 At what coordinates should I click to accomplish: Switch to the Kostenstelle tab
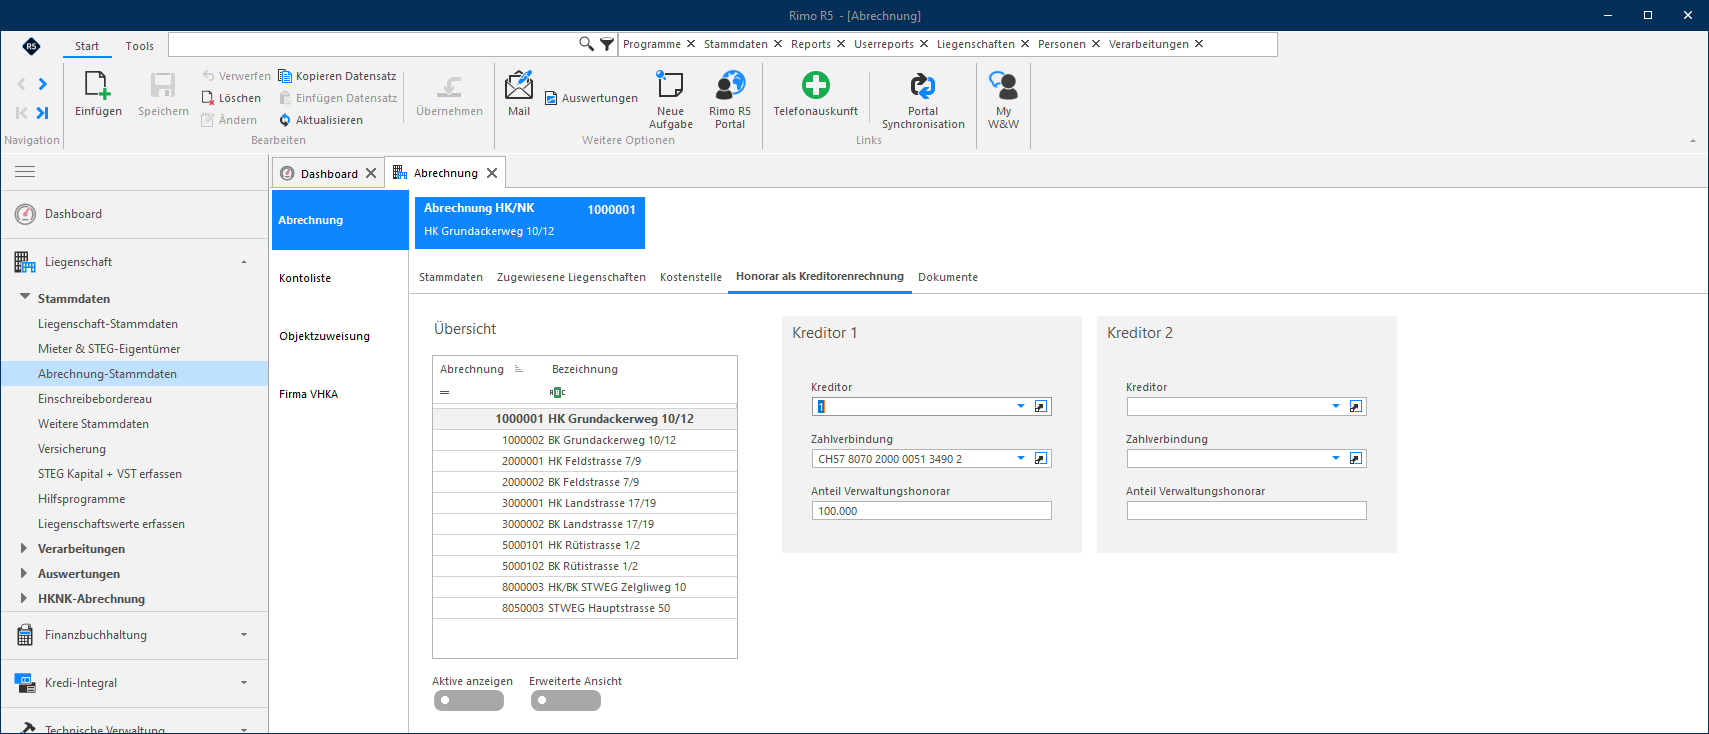[x=691, y=277]
